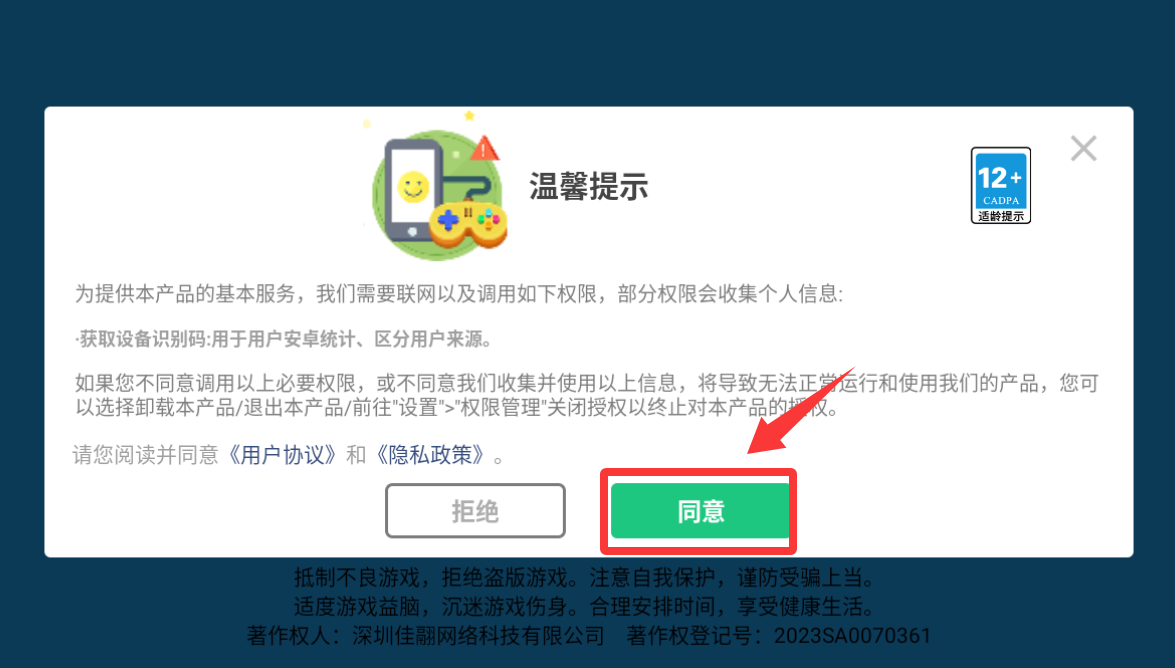Click the 著作权登记号 2023SA0070361 text
This screenshot has width=1175, height=668.
(779, 636)
